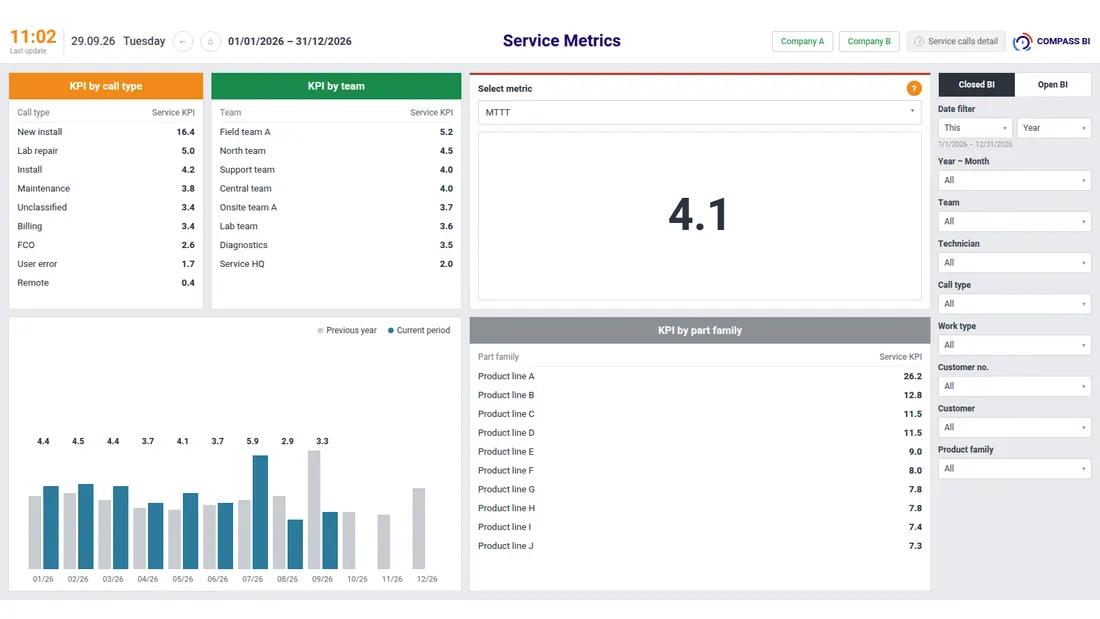Expand the Year – Month dropdown
This screenshot has height=619, width=1100.
click(1014, 180)
